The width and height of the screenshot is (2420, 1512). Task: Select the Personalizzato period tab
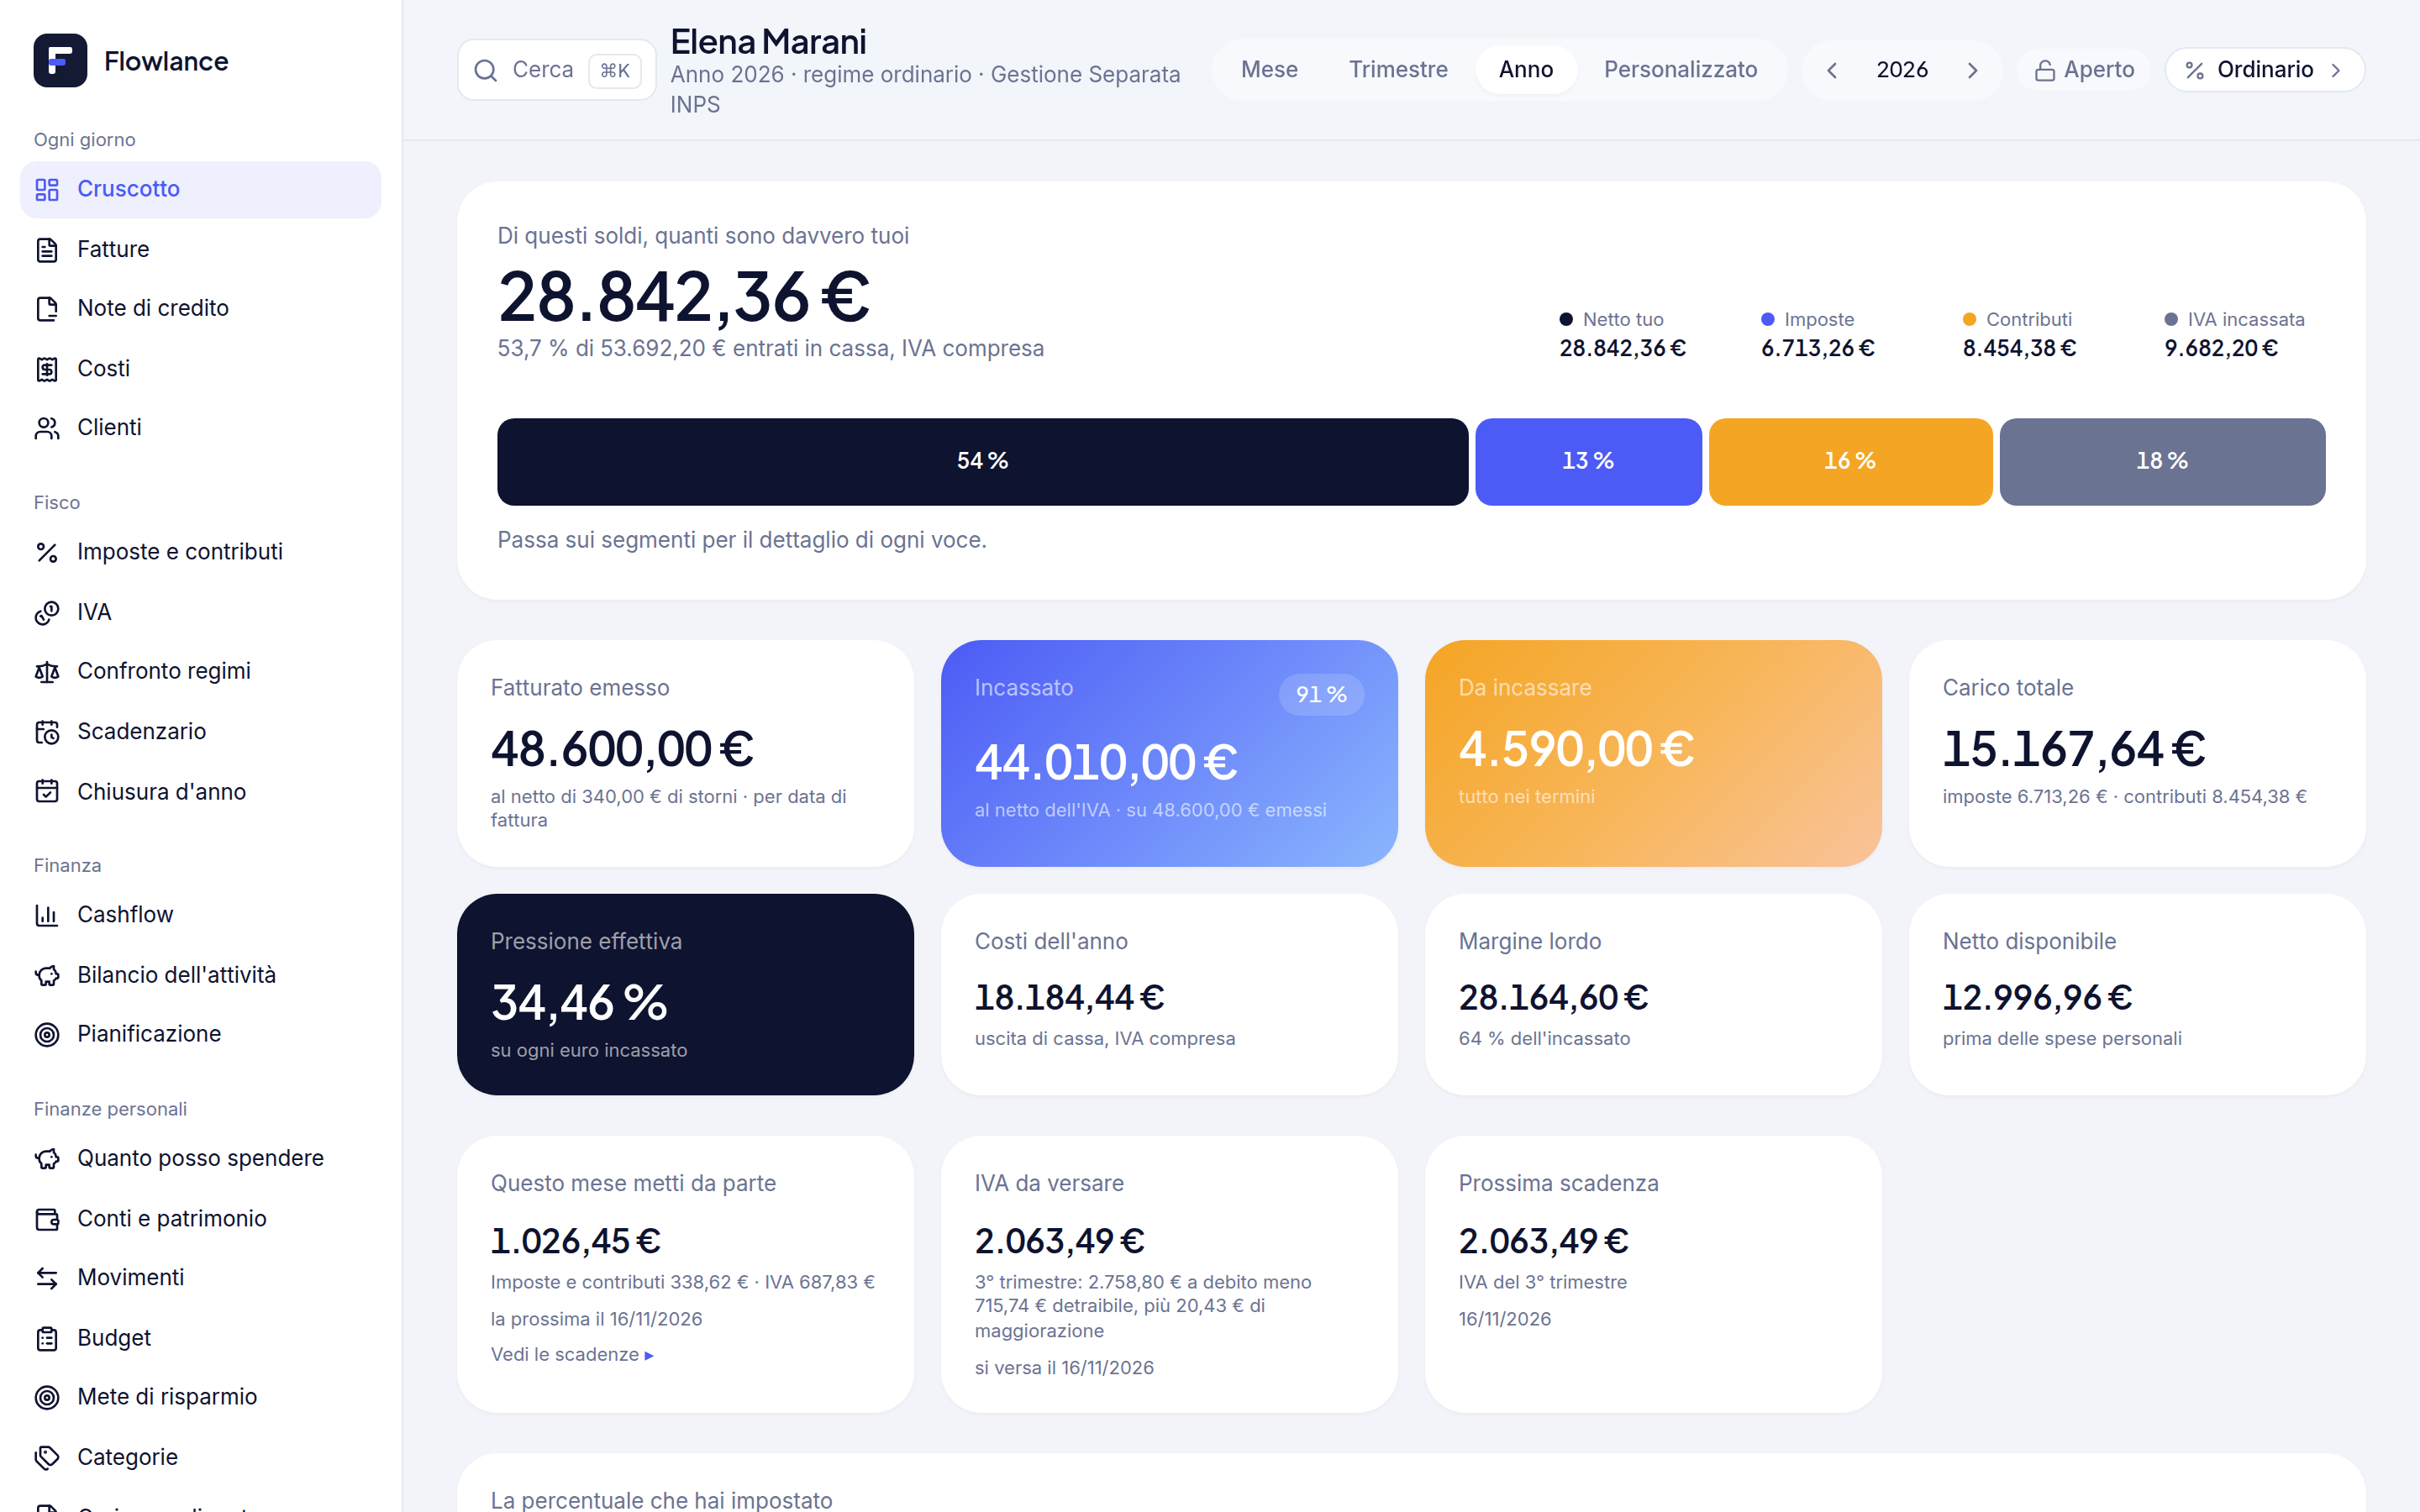pyautogui.click(x=1680, y=70)
